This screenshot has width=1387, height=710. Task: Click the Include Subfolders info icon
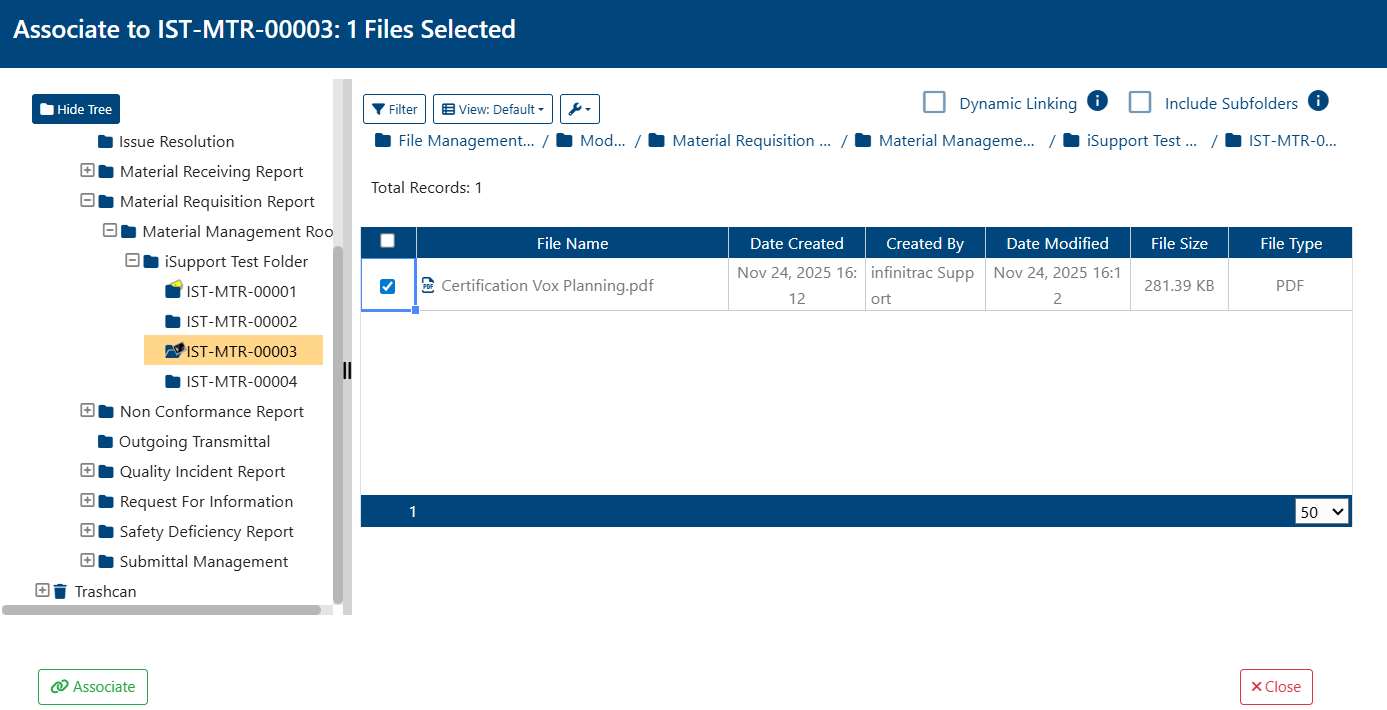1318,101
